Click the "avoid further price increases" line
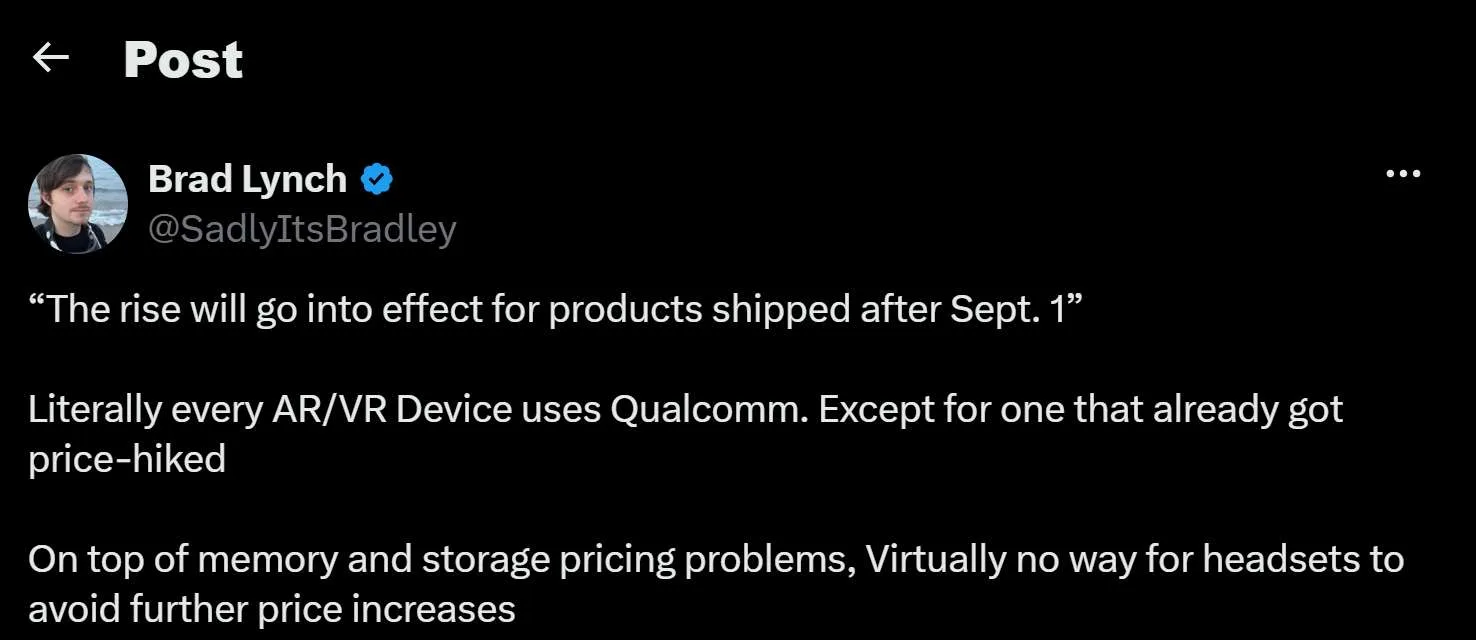1476x640 pixels. pos(272,609)
